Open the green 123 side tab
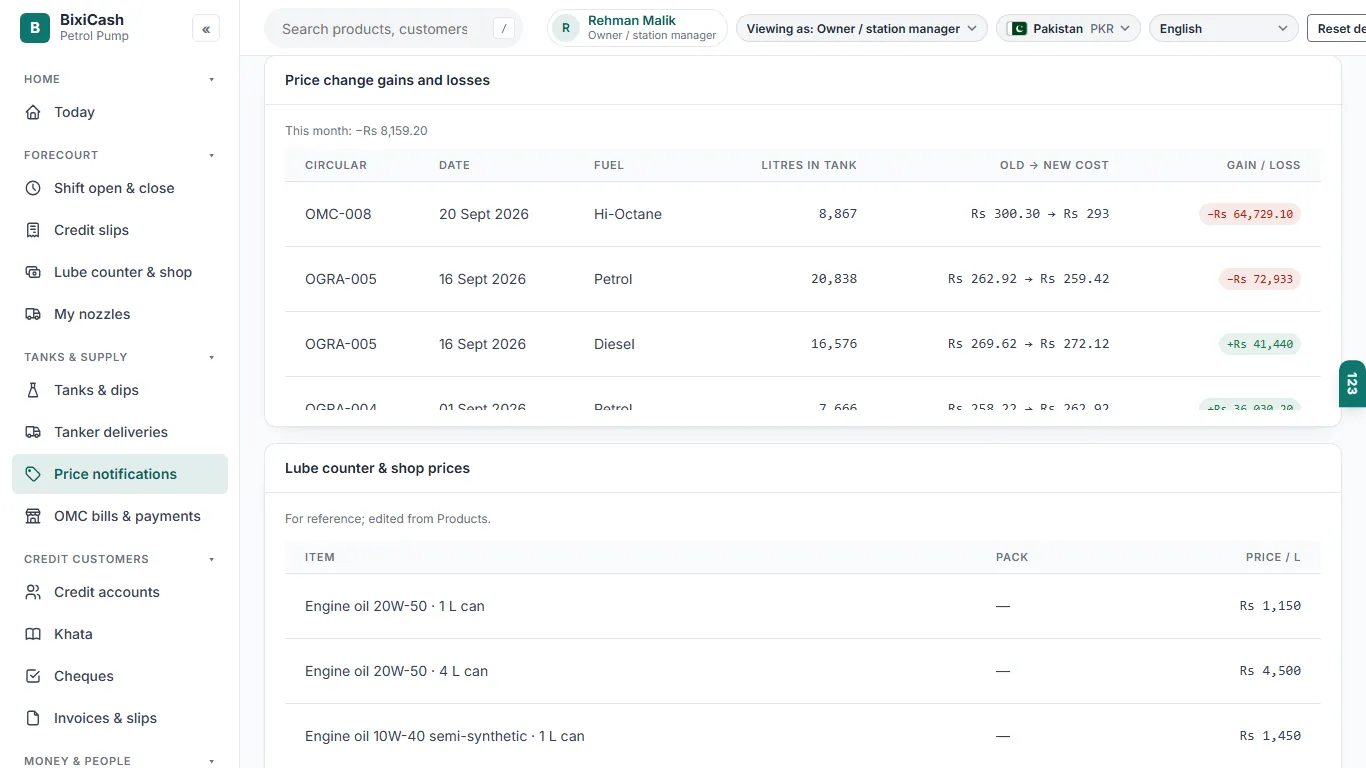 (x=1352, y=384)
